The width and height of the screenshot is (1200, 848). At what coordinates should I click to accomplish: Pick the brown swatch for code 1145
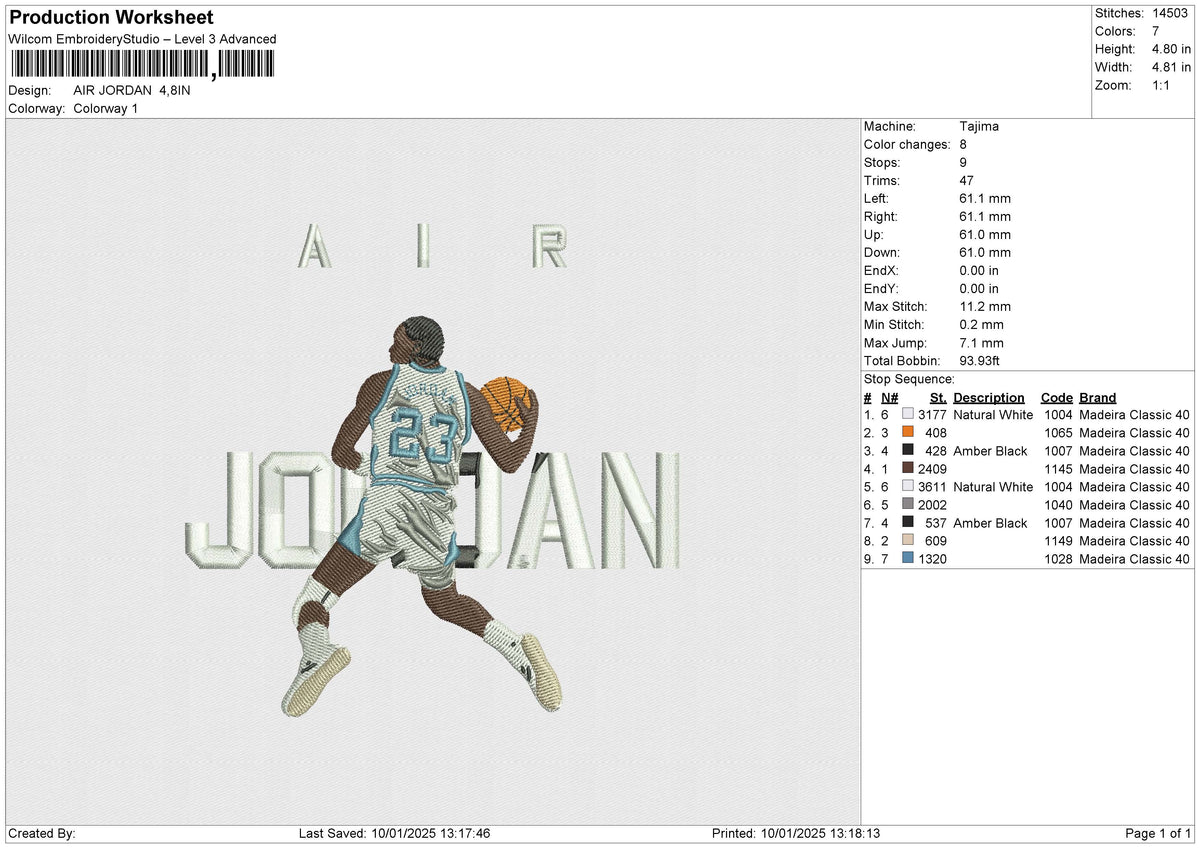coord(908,469)
